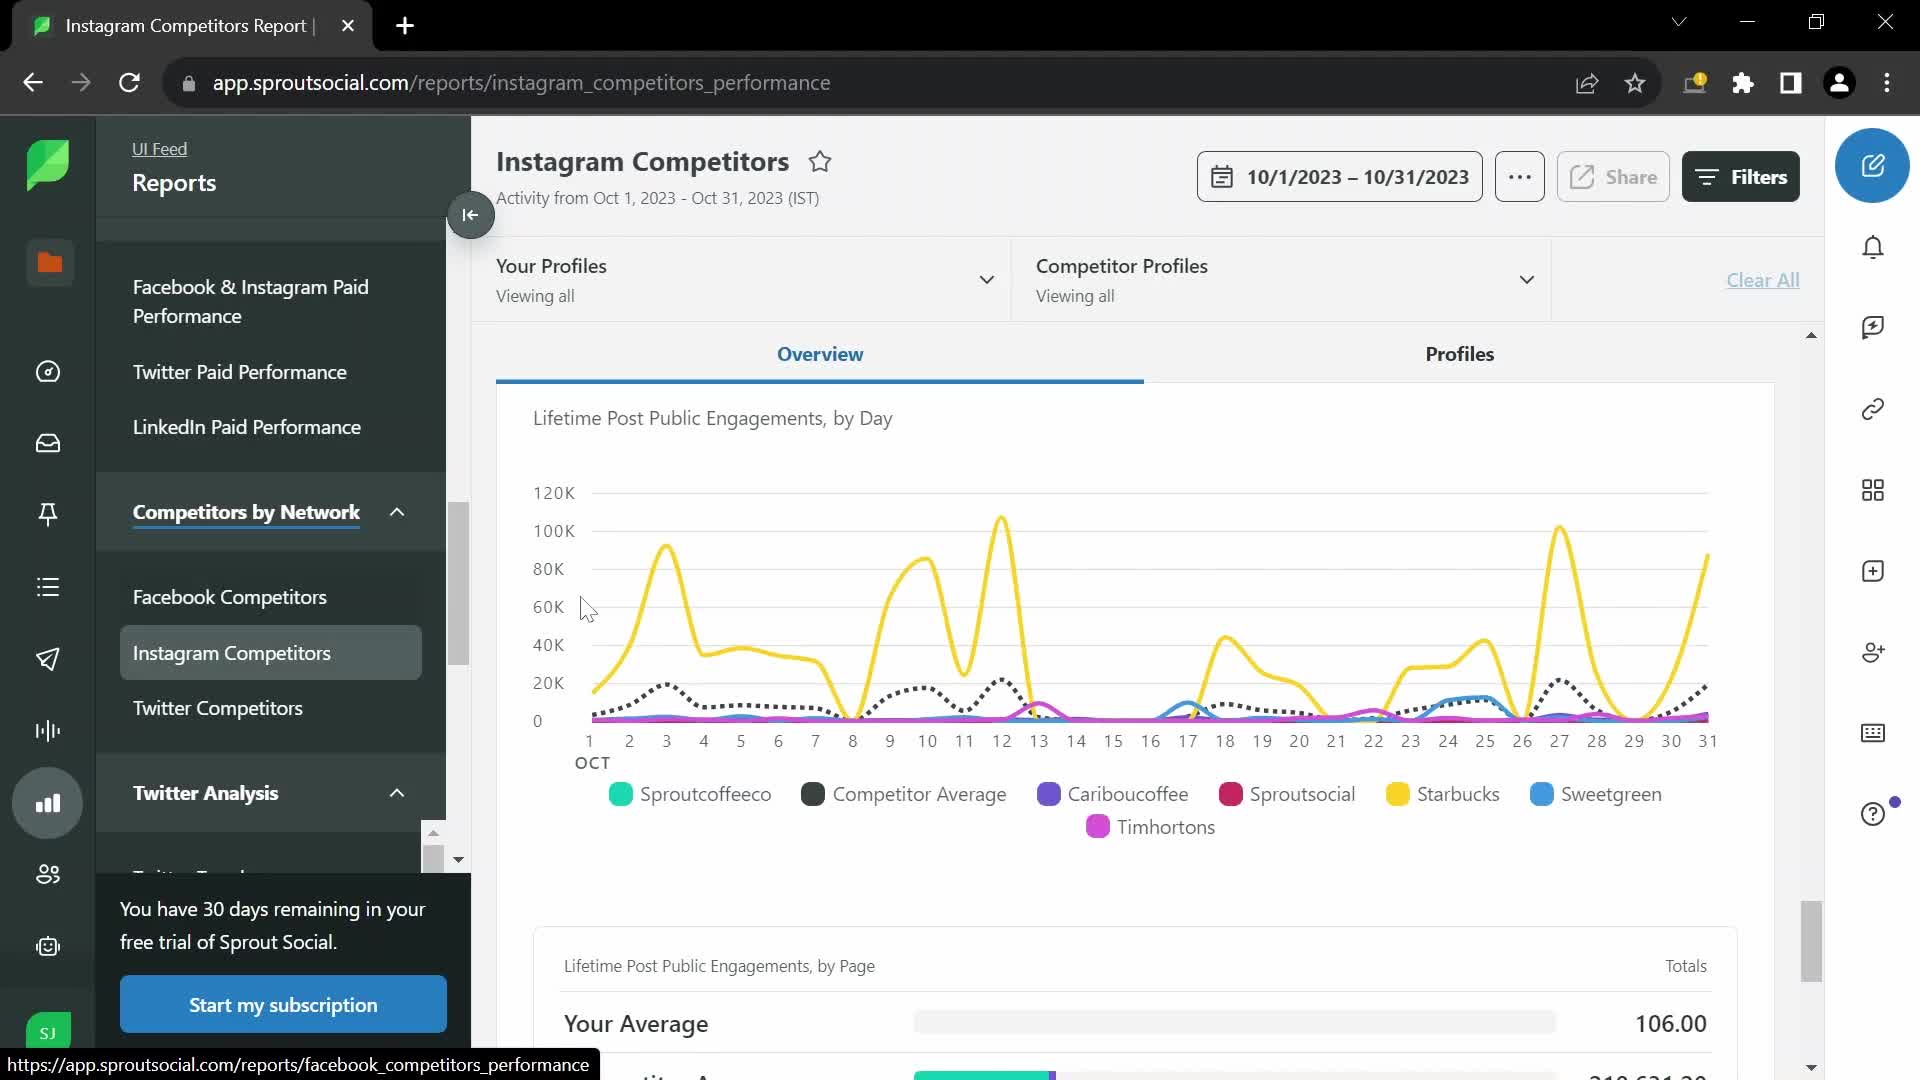Click the Start my subscription button
This screenshot has width=1920, height=1080.
click(282, 1005)
